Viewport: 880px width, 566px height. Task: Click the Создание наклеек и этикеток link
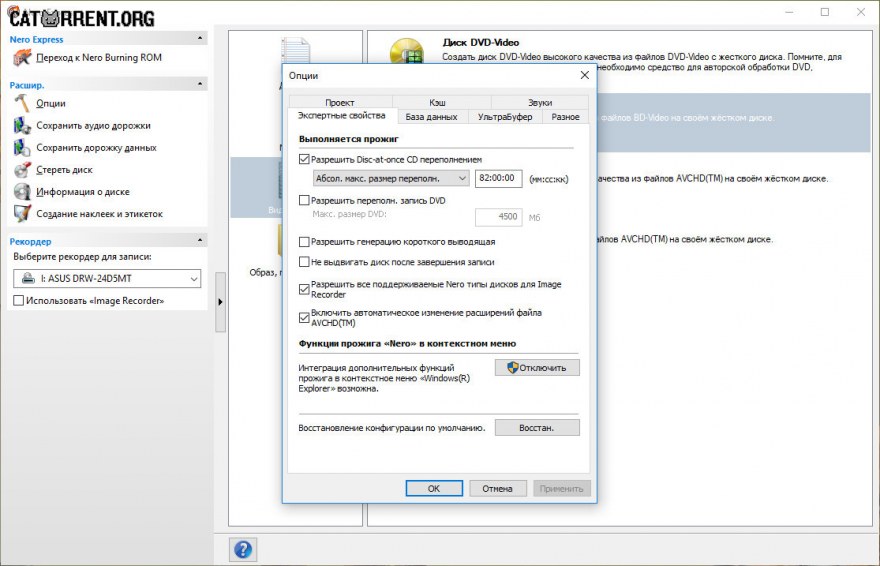[99, 213]
